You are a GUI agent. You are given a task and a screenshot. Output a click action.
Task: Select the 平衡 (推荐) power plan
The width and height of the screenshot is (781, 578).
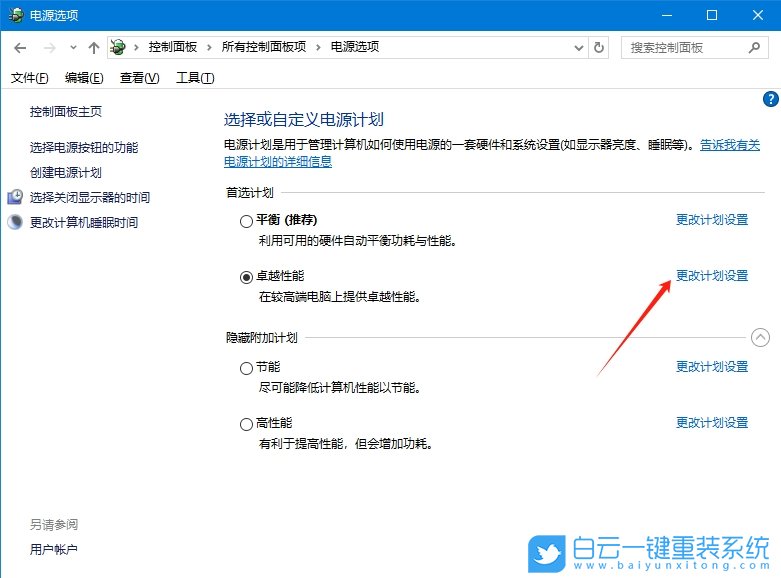pyautogui.click(x=246, y=221)
